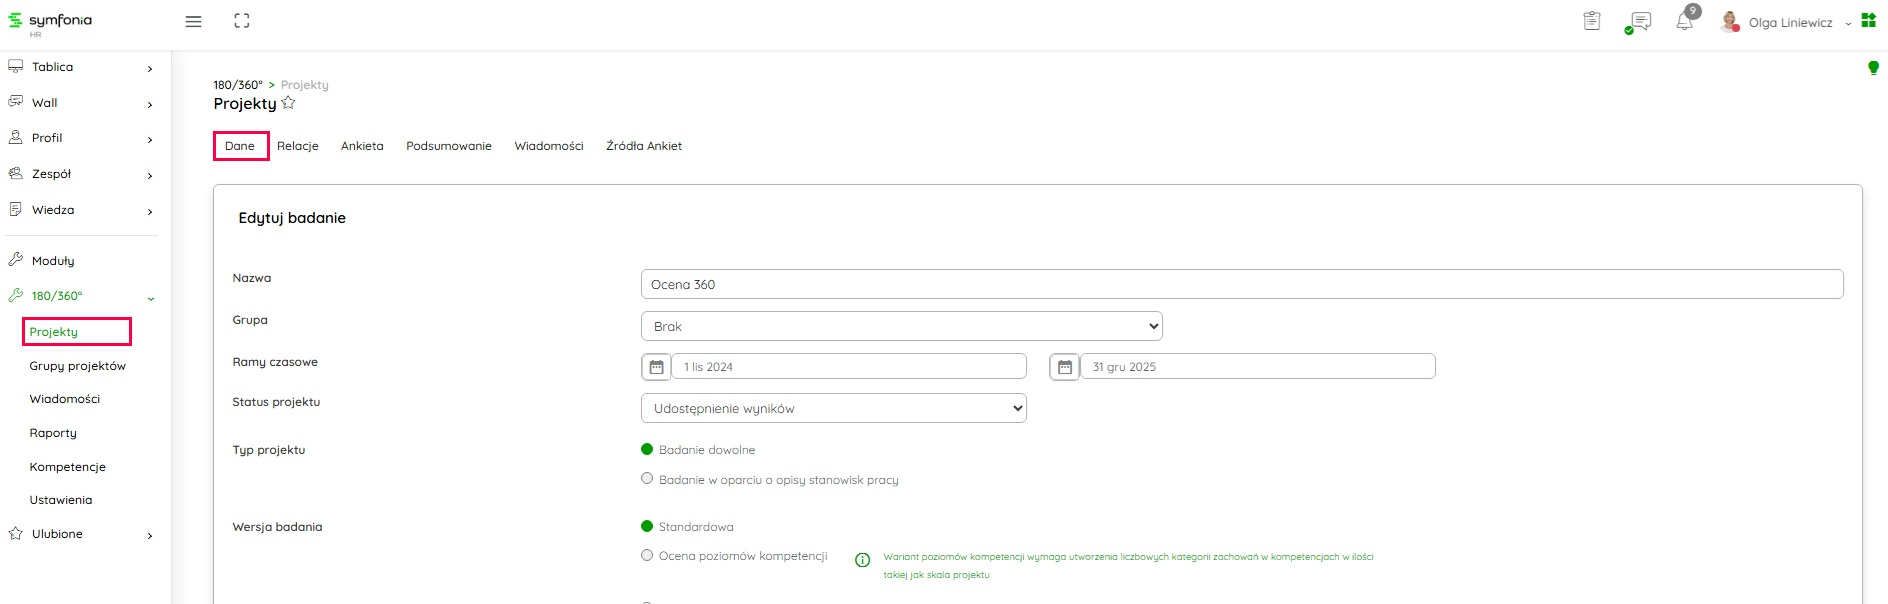
Task: Open the start date calendar picker
Action: [656, 367]
